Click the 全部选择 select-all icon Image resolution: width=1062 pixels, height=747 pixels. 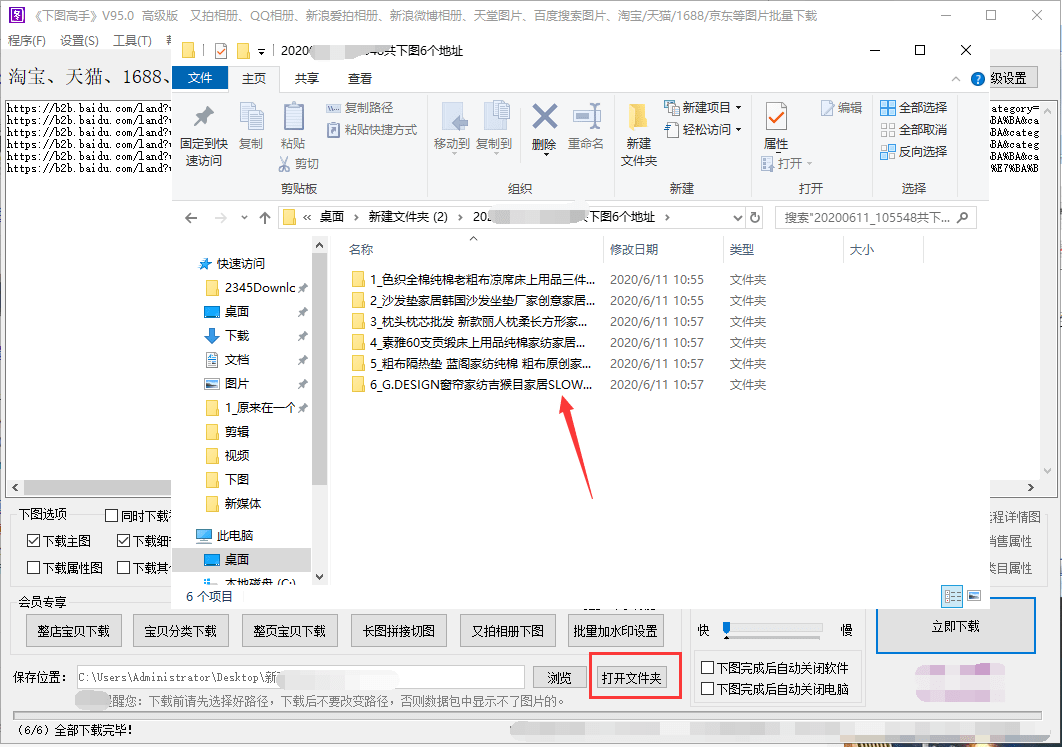(x=890, y=107)
